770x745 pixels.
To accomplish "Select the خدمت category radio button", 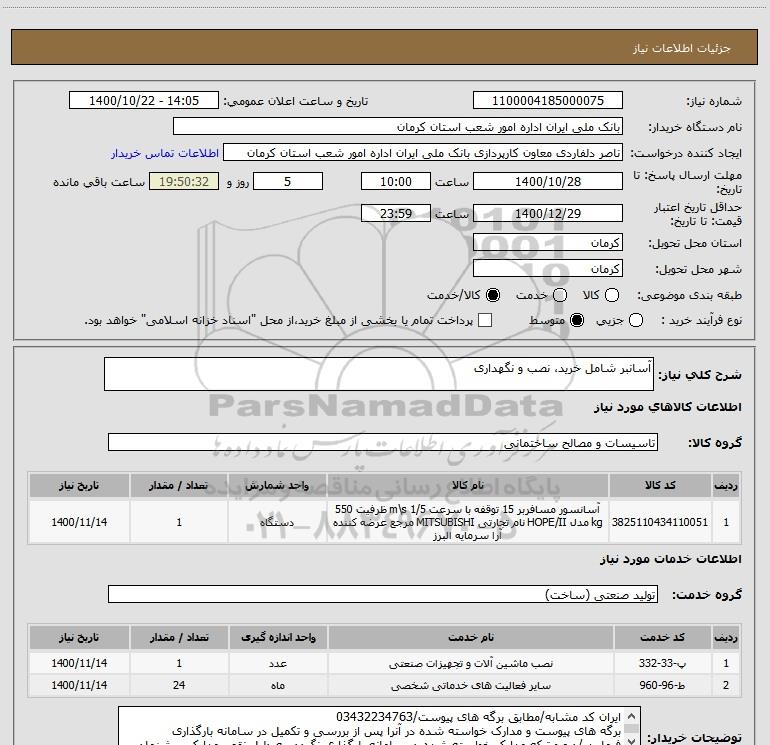I will pyautogui.click(x=560, y=295).
